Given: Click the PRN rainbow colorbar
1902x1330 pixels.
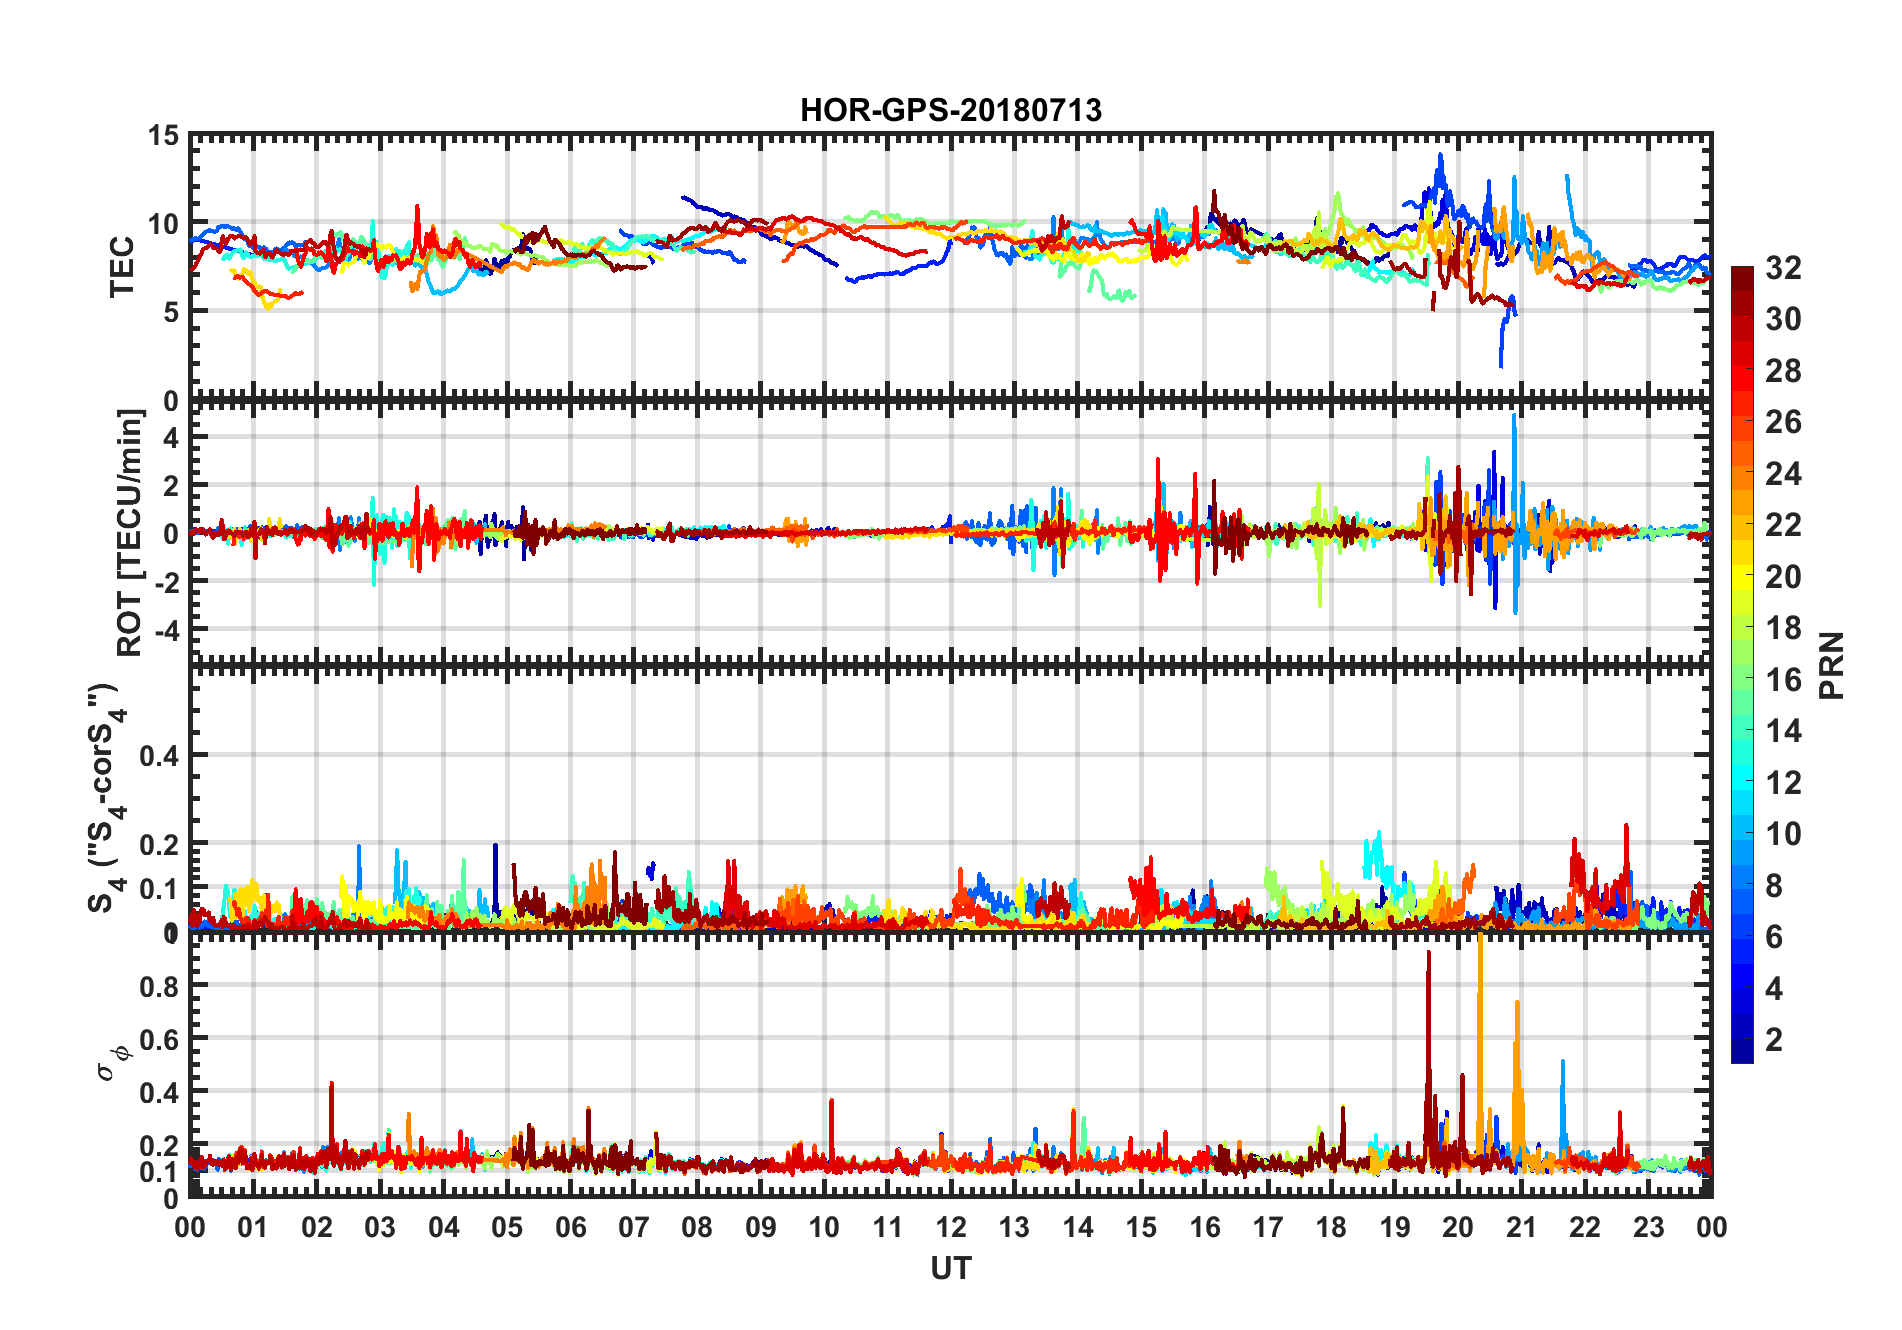Looking at the screenshot, I should pyautogui.click(x=1742, y=665).
